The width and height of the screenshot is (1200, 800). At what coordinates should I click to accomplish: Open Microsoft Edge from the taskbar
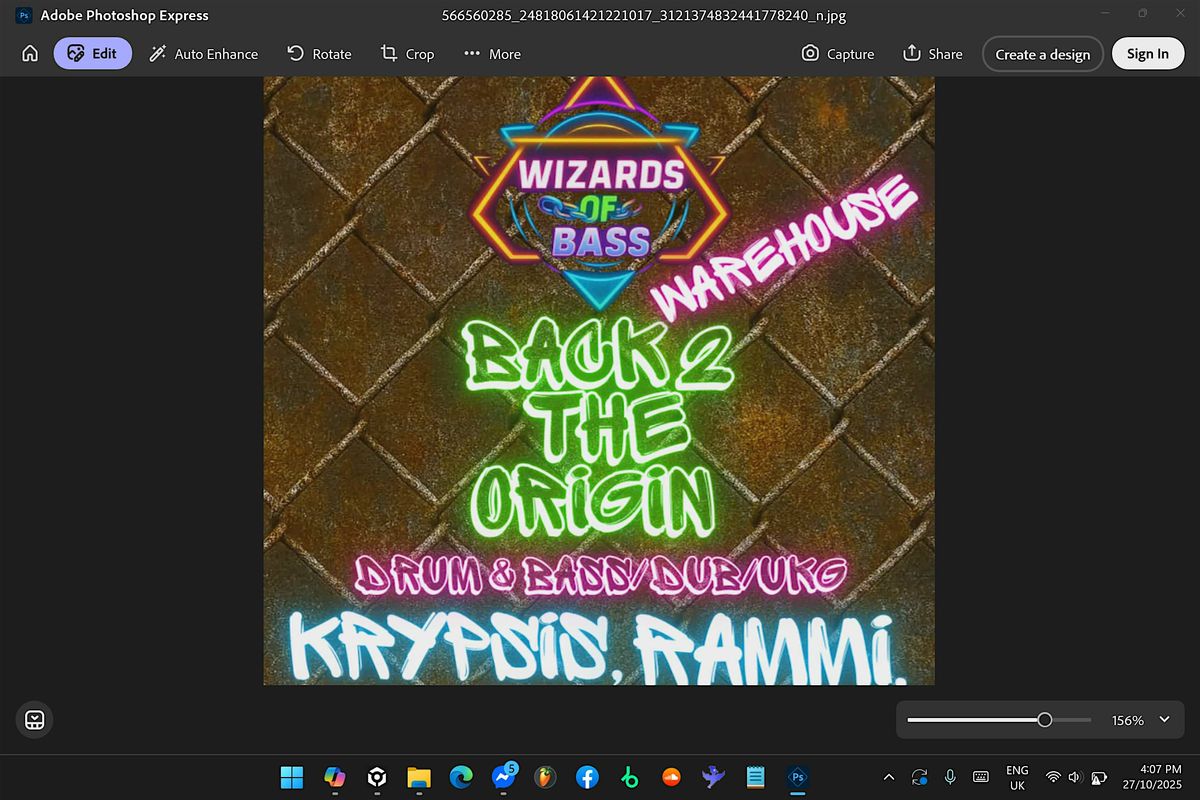pyautogui.click(x=460, y=777)
